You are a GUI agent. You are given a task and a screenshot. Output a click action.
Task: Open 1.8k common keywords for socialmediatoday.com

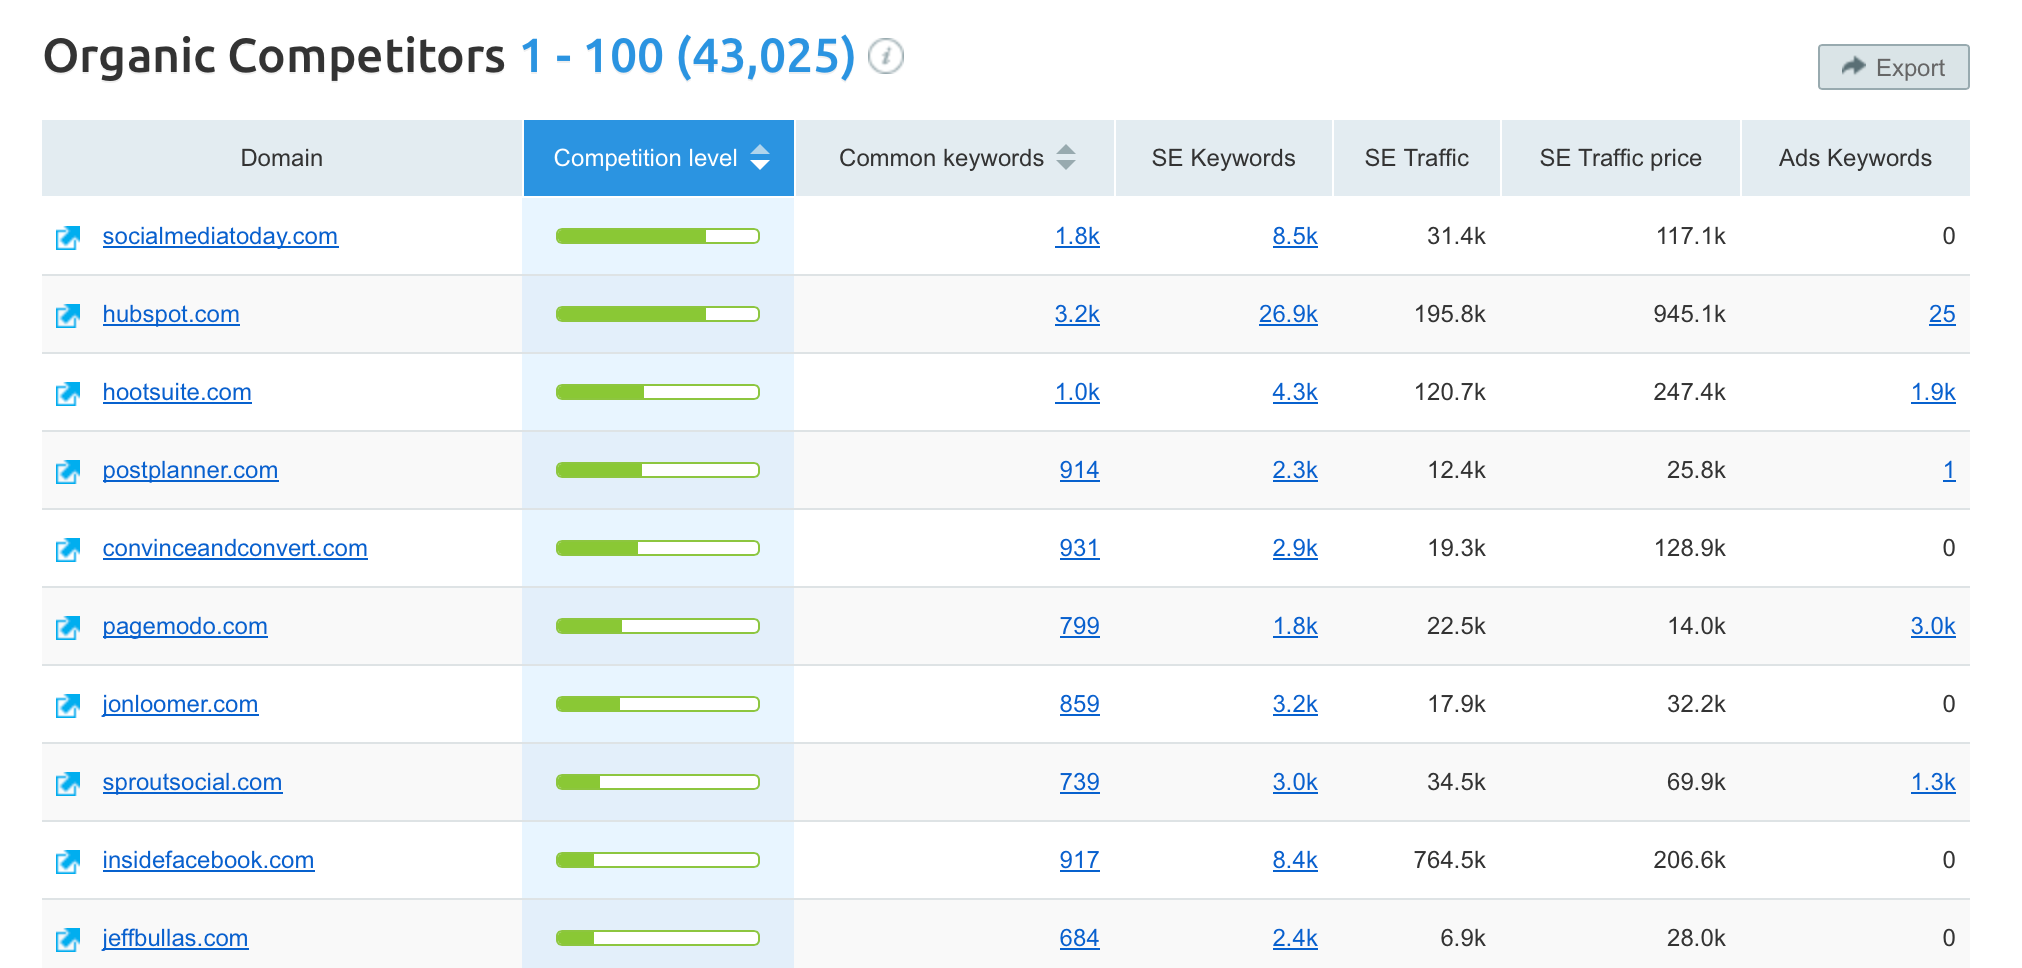click(x=1077, y=236)
